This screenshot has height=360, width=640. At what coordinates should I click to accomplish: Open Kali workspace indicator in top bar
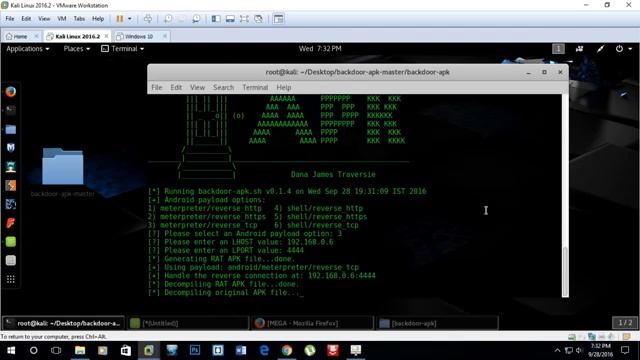pyautogui.click(x=558, y=49)
